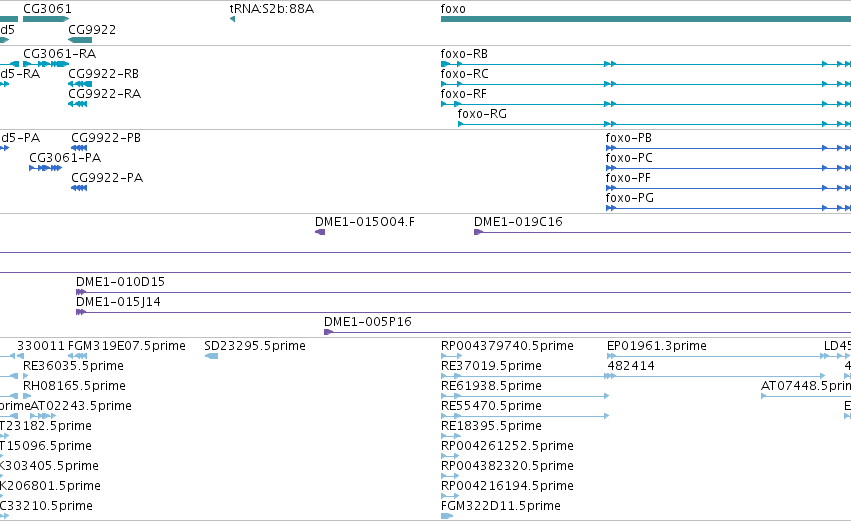Click the tRNA:S2b:88A arrow glyph
Image resolution: width=851 pixels, height=521 pixels.
click(232, 19)
